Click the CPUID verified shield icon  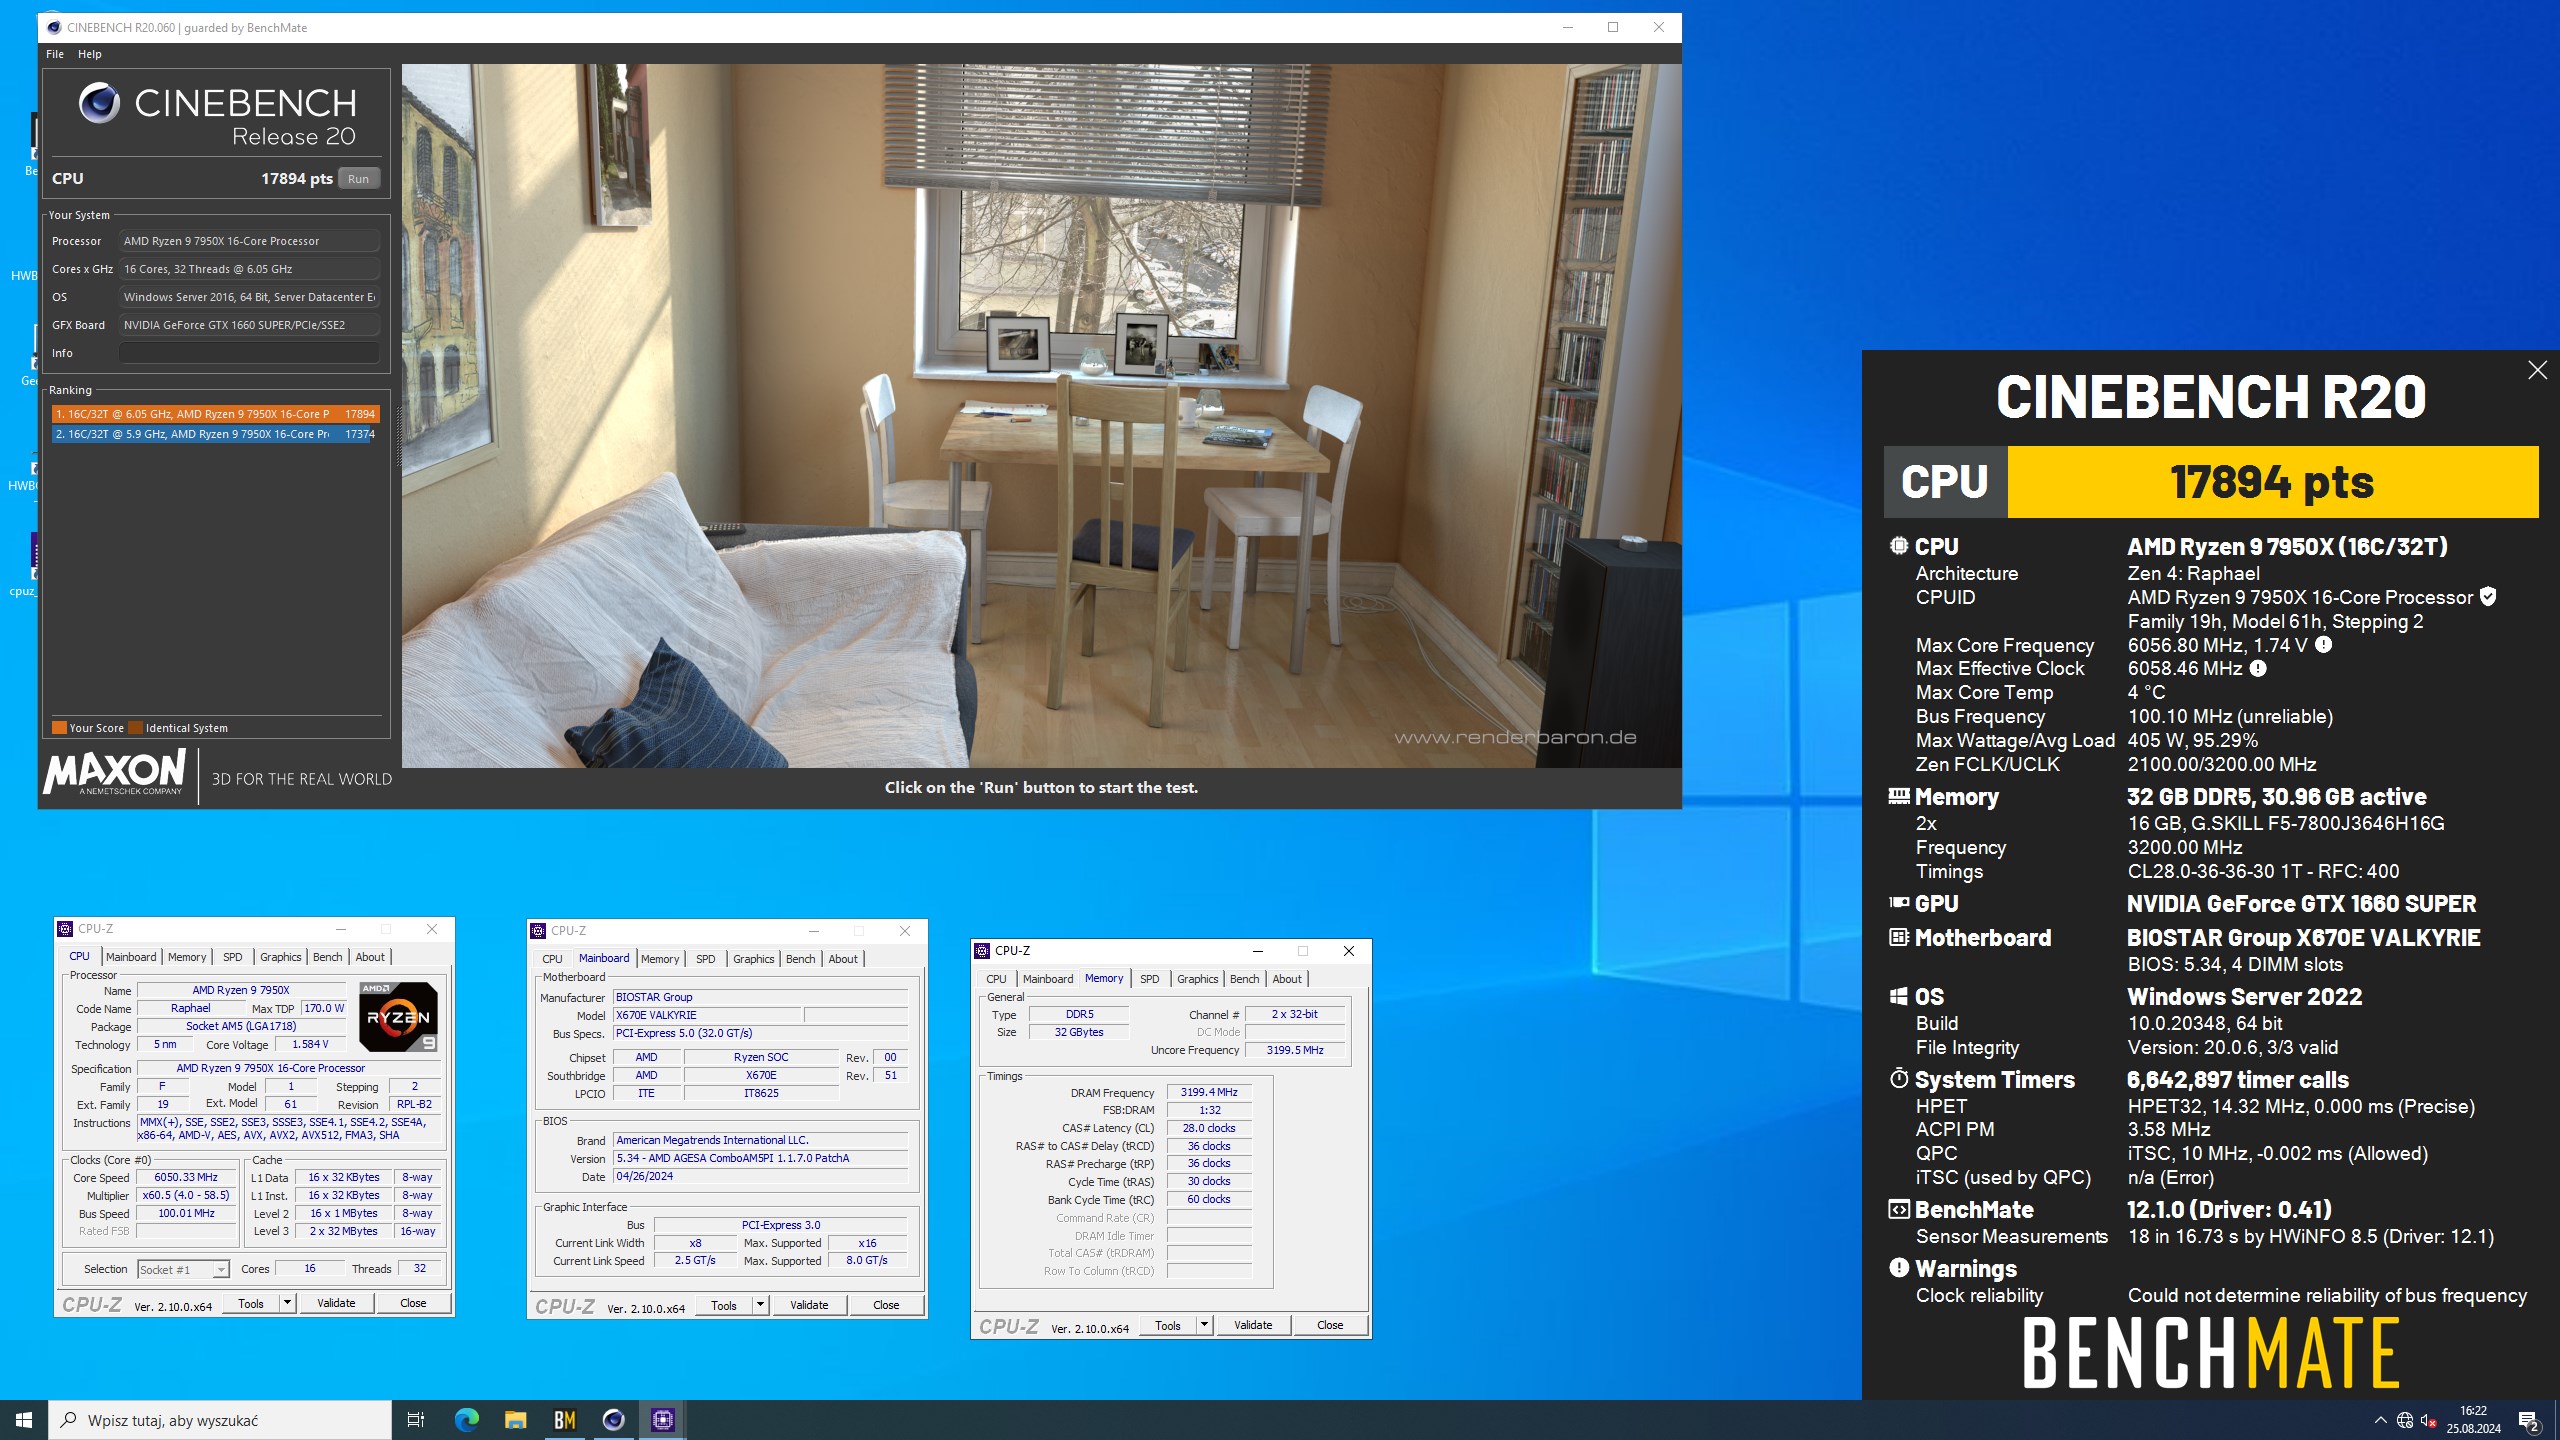pos(2488,597)
